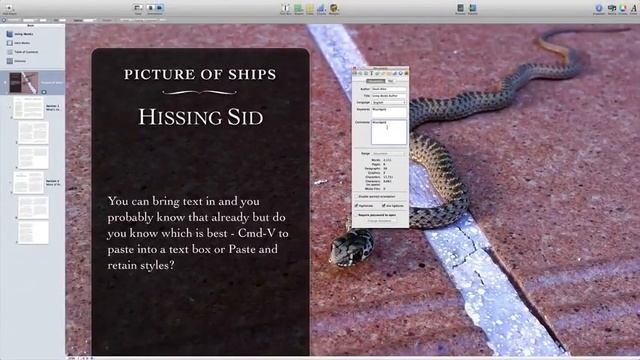
Task: Toggle the Hyphenate checkbox
Action: click(x=356, y=205)
